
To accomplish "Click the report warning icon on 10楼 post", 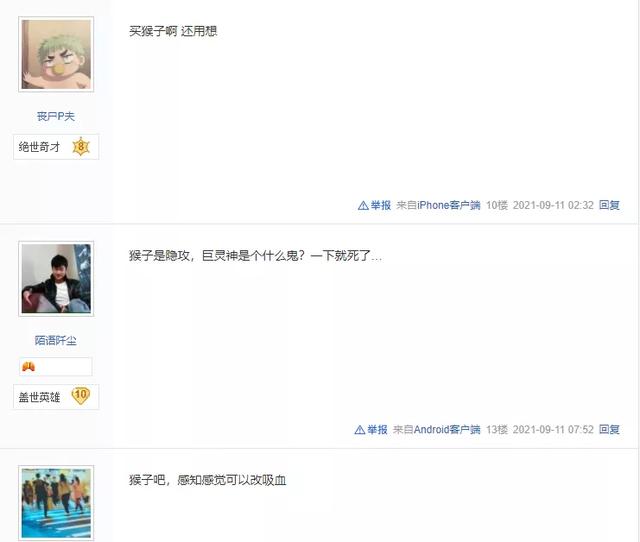I will pos(363,205).
